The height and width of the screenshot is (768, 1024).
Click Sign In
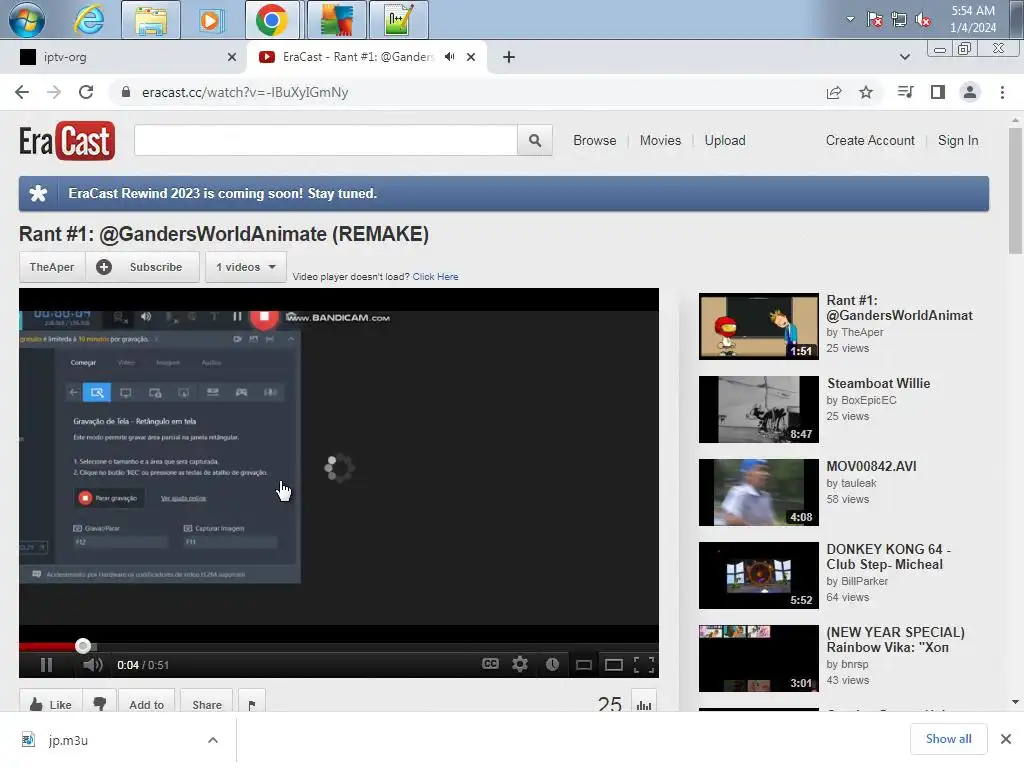click(x=958, y=140)
